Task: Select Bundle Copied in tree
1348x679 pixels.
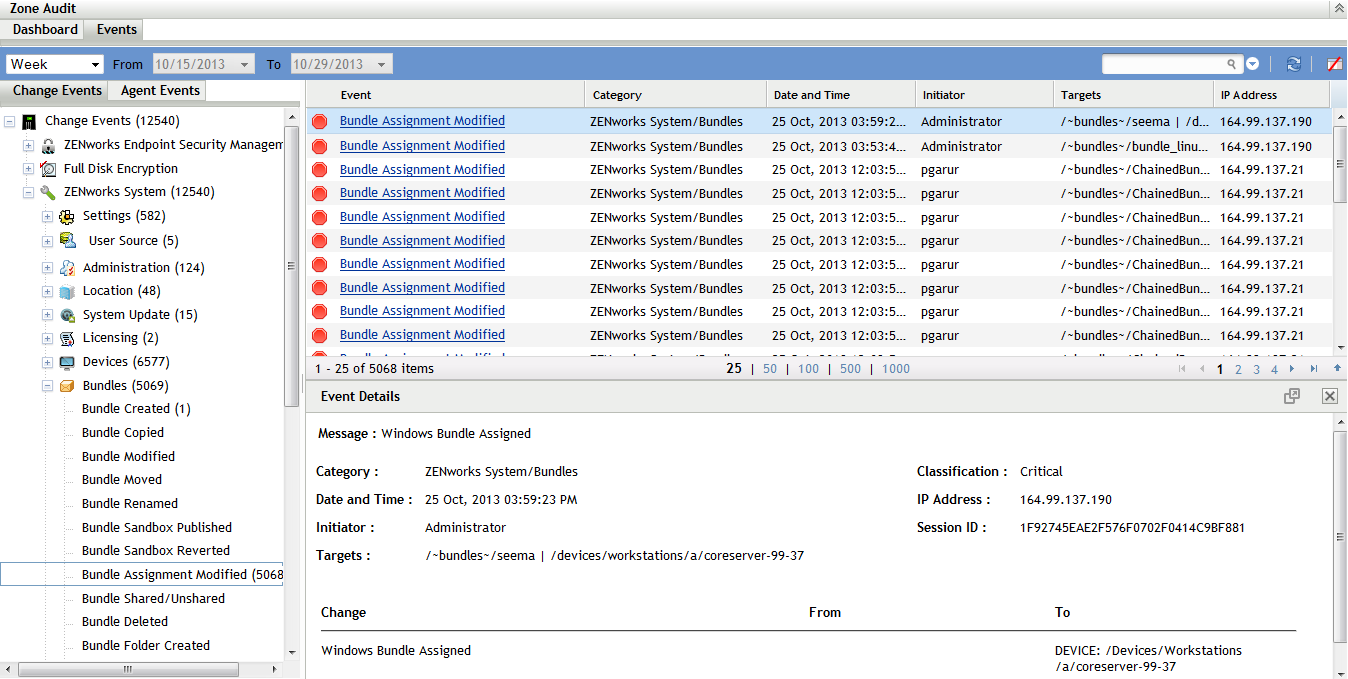Action: click(x=123, y=433)
